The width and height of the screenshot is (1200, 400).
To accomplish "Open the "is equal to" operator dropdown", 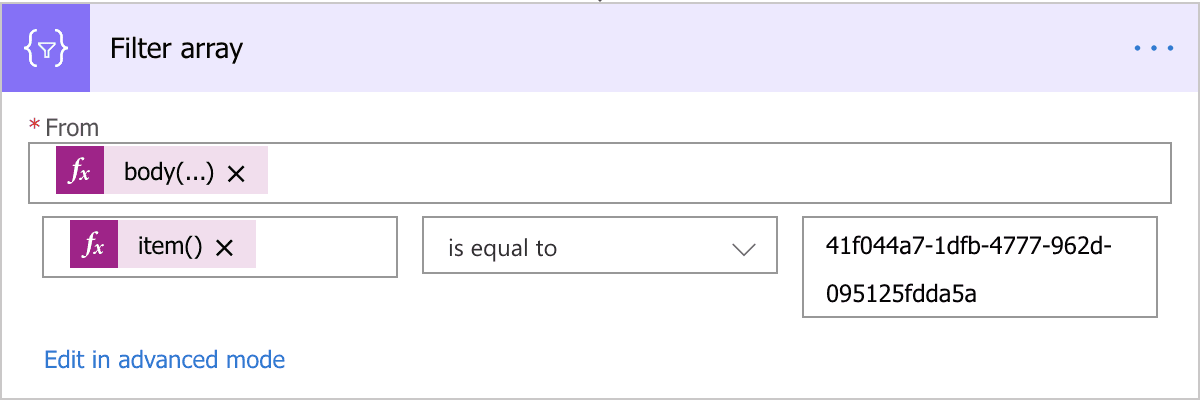I will [x=599, y=247].
